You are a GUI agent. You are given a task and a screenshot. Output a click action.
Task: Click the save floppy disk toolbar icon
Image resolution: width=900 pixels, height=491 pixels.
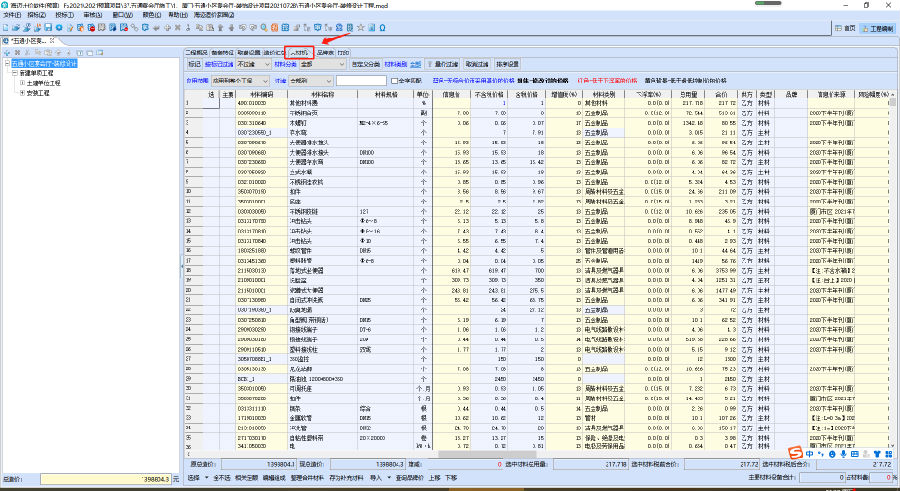click(48, 27)
